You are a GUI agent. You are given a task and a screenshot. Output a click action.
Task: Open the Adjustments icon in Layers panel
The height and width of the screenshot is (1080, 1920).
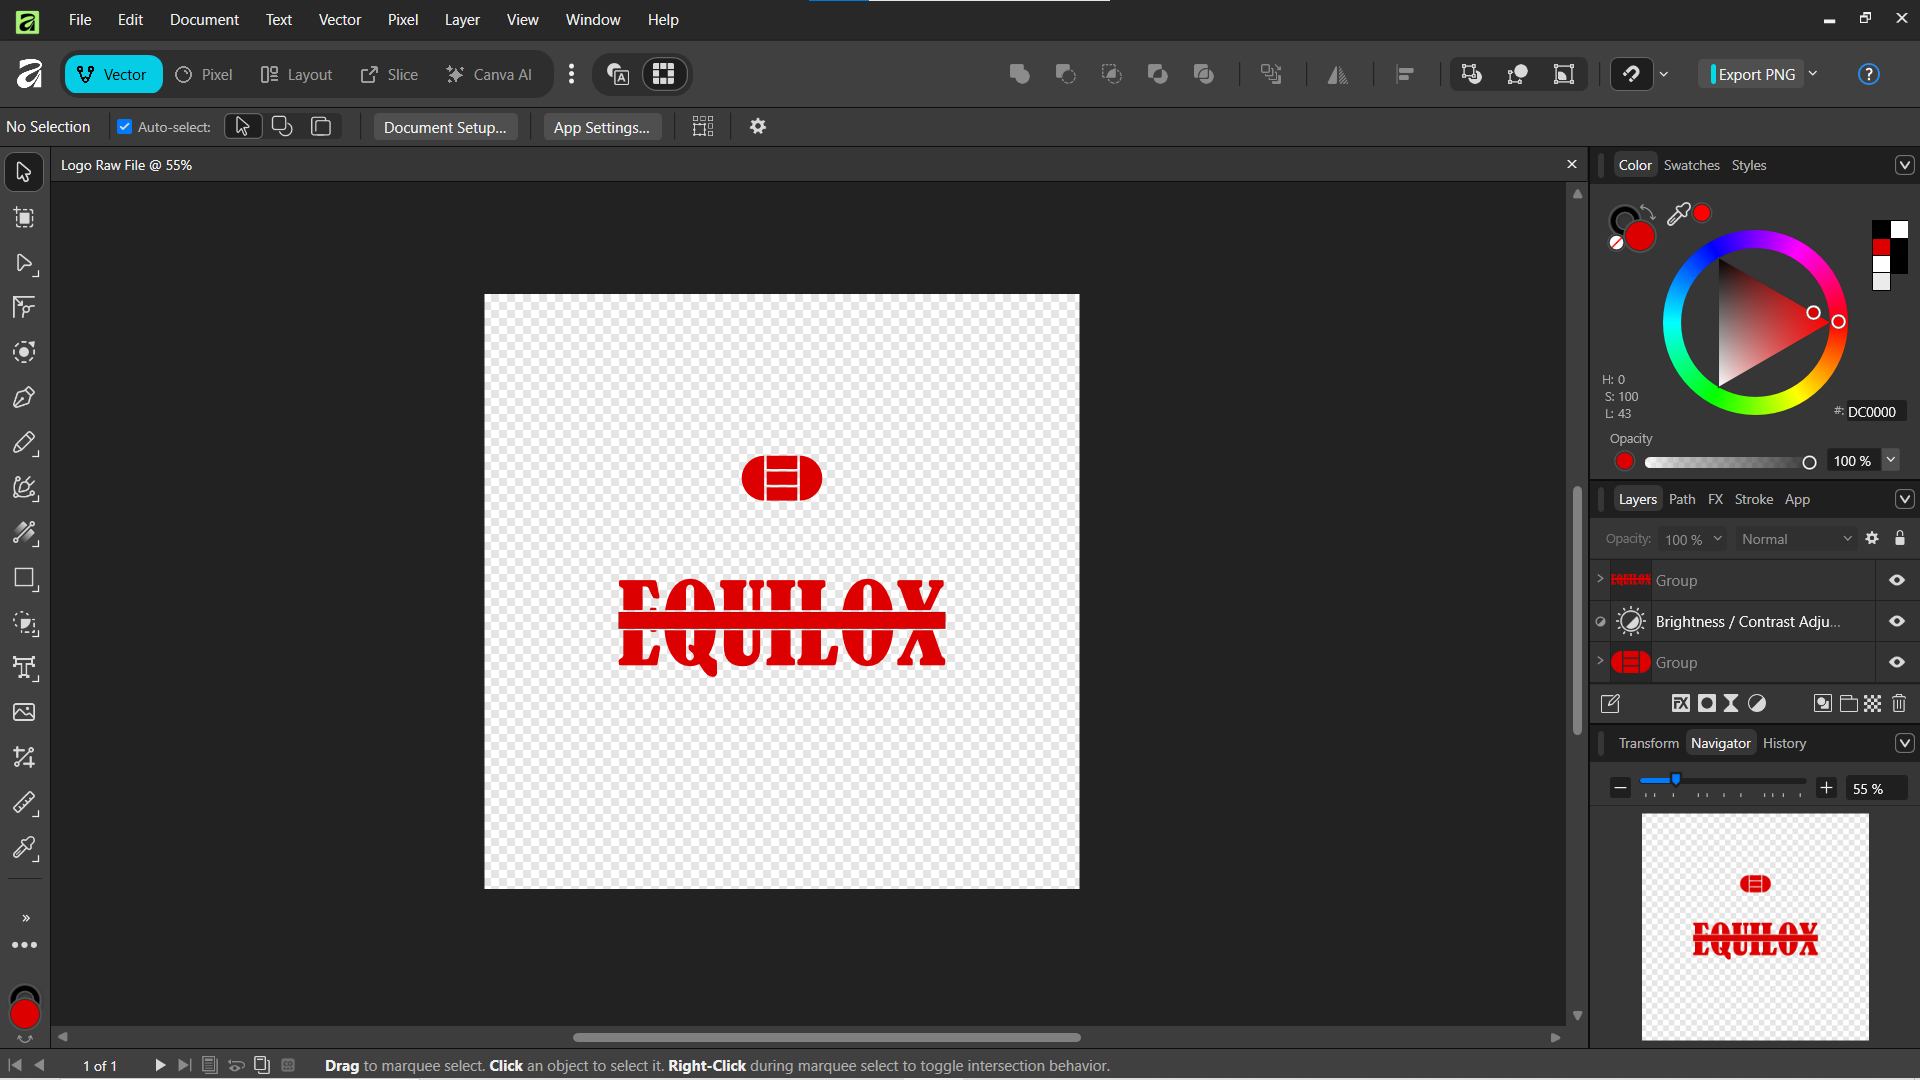[x=1757, y=703]
